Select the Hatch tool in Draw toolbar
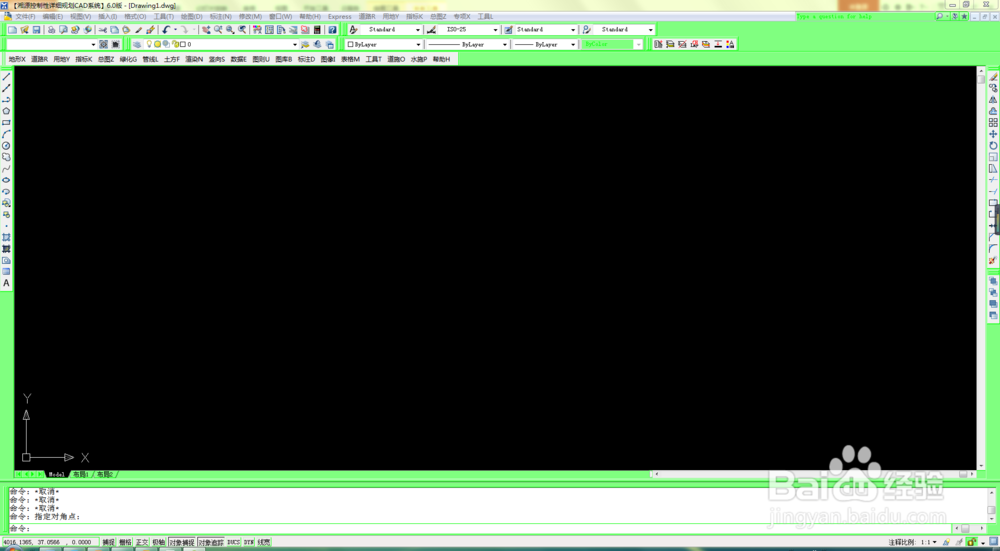This screenshot has height=551, width=1000. (6, 237)
